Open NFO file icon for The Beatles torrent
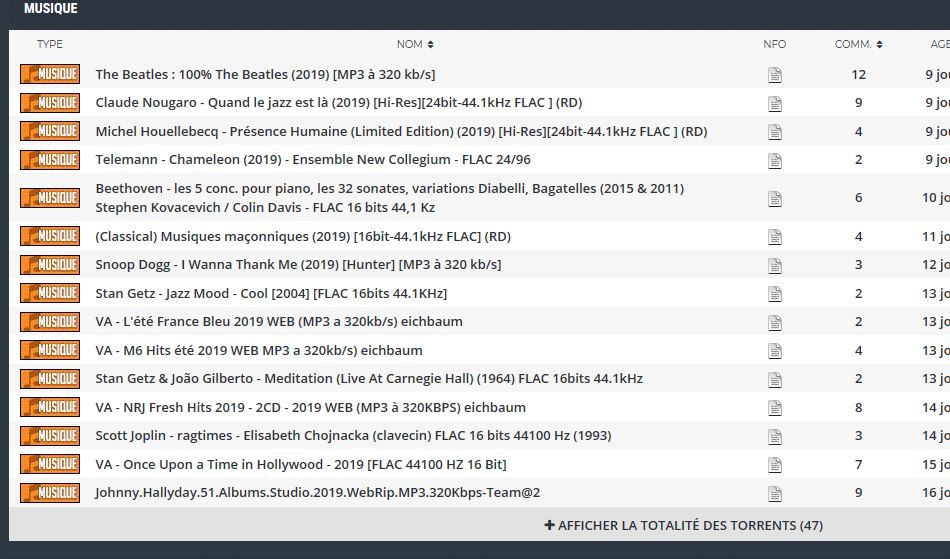This screenshot has width=950, height=559. (x=774, y=75)
